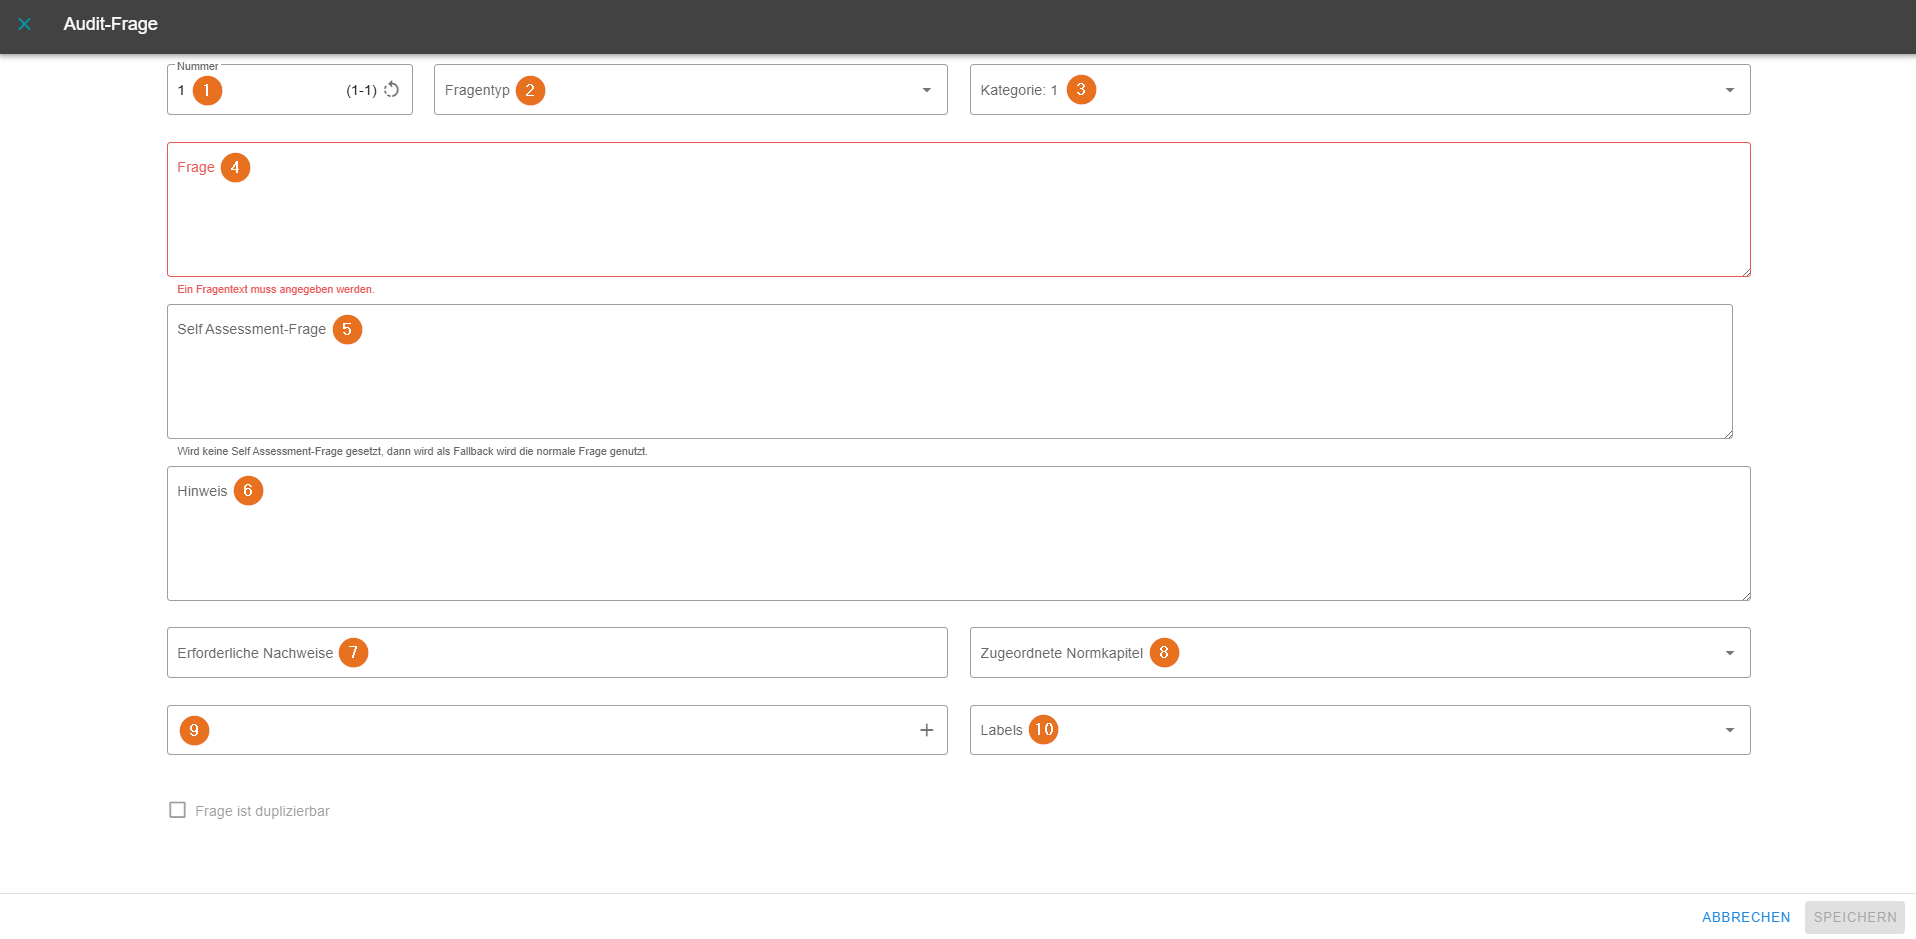Open the Fragentyp dropdown
This screenshot has width=1916, height=939.
pyautogui.click(x=926, y=90)
